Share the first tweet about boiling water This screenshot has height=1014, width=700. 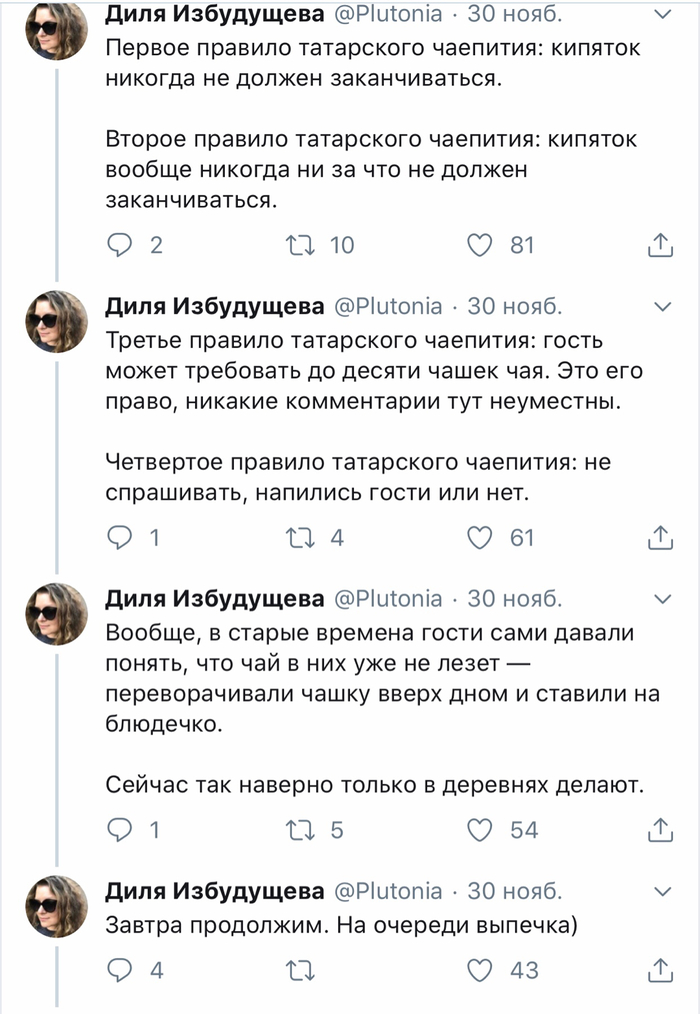pyautogui.click(x=659, y=245)
